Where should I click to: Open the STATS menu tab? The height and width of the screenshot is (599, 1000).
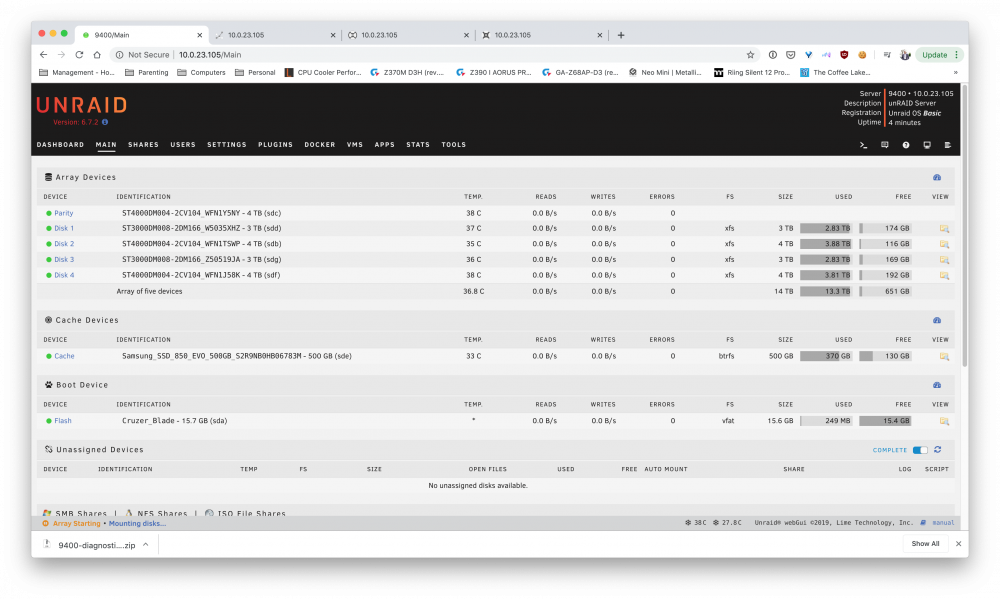(418, 145)
